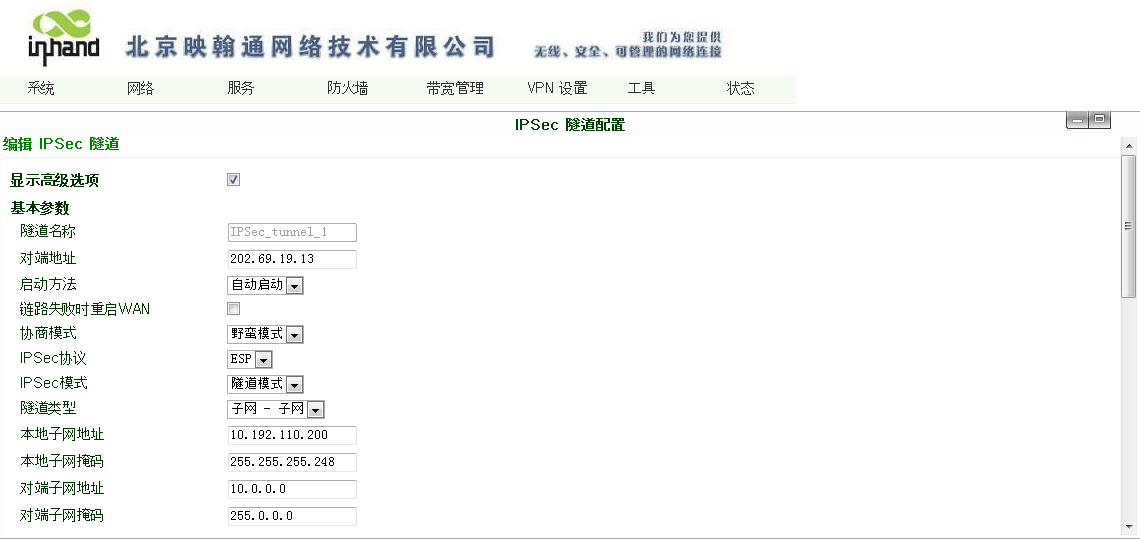Click the panel minimize icon
Image resolution: width=1140 pixels, height=541 pixels.
pos(1078,120)
